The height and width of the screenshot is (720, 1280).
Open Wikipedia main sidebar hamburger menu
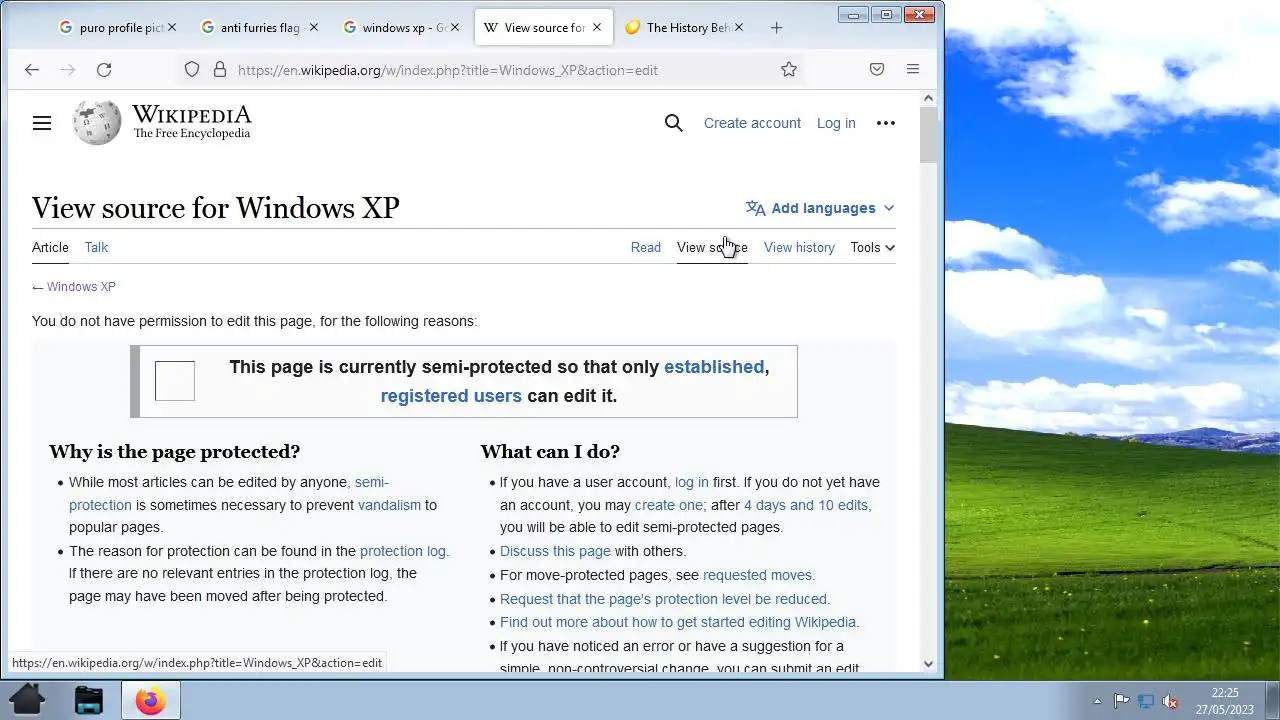(42, 123)
